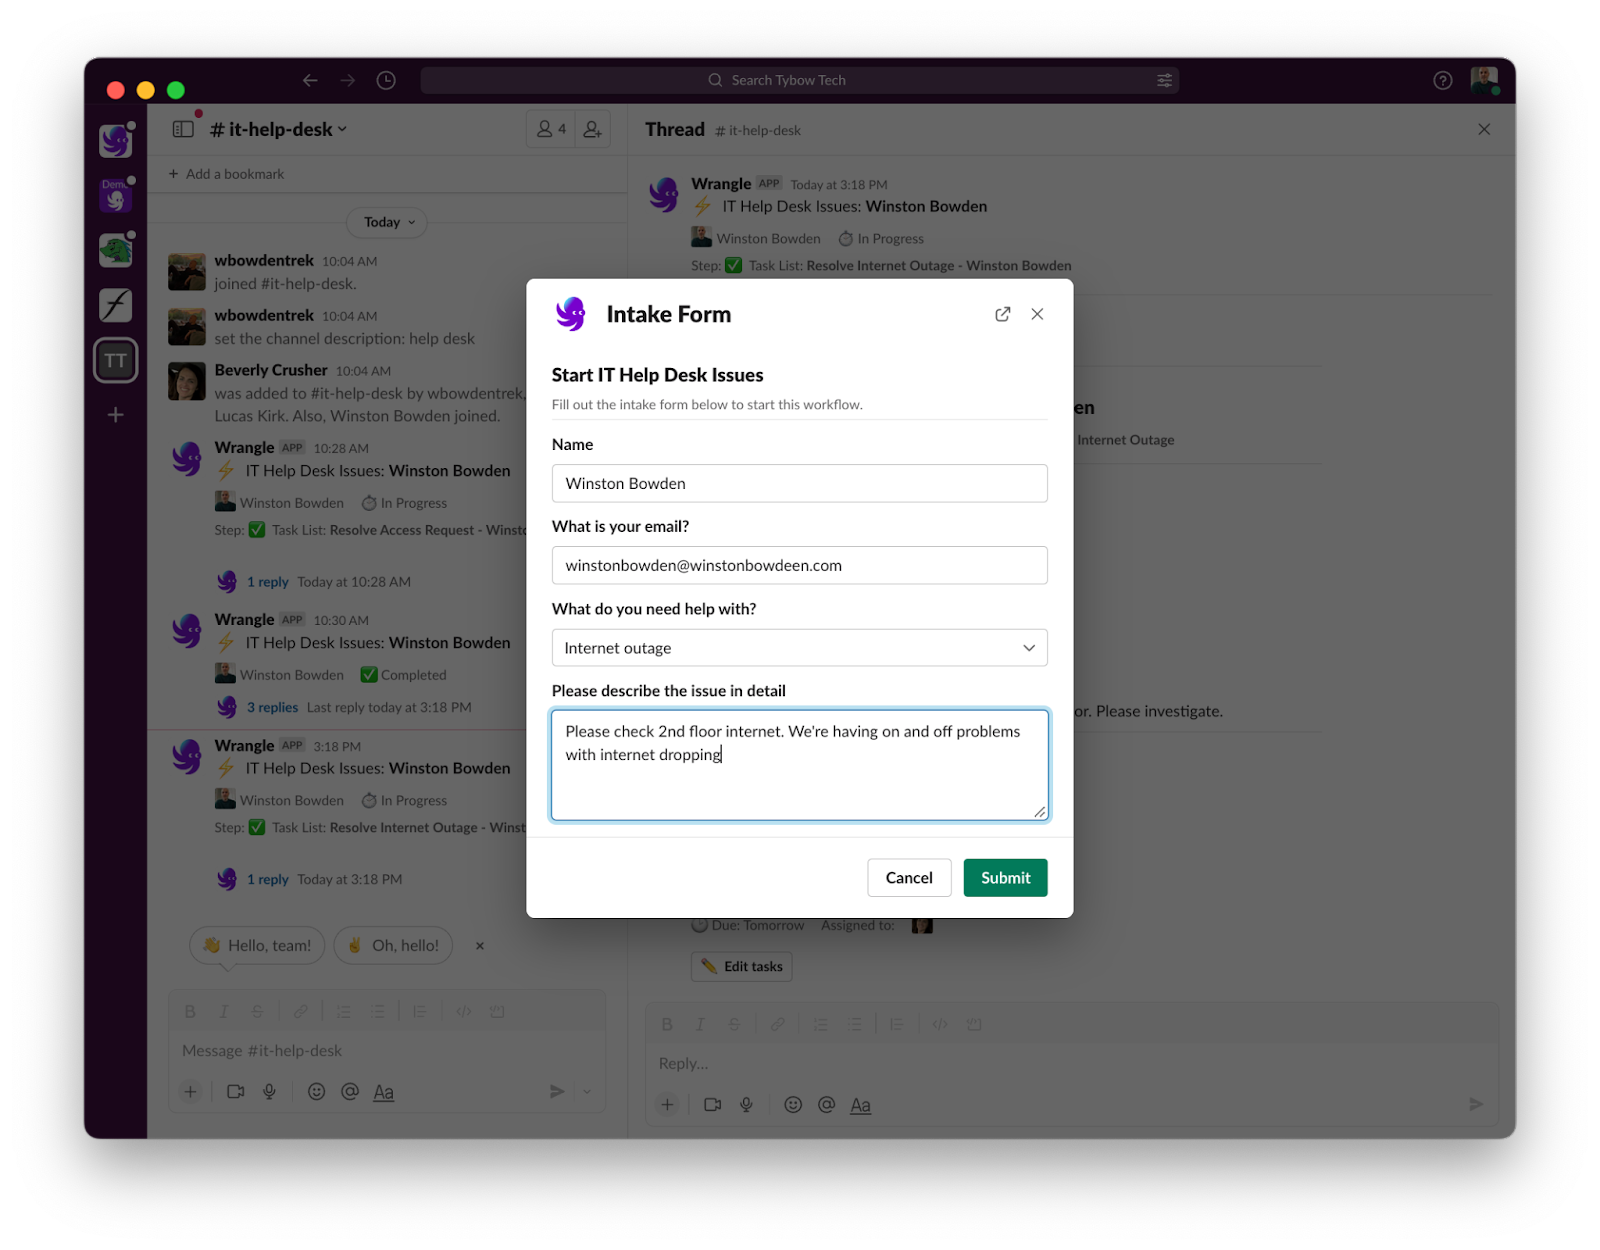Open attachments plus in channel composer
1600x1250 pixels.
(190, 1092)
